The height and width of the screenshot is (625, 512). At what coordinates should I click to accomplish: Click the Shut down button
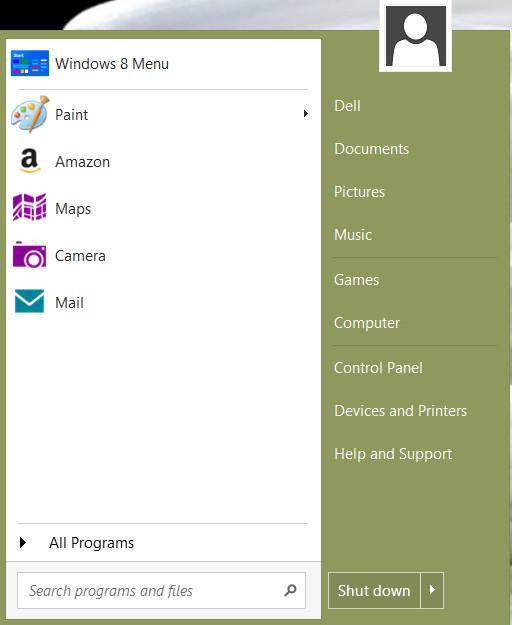click(x=374, y=590)
